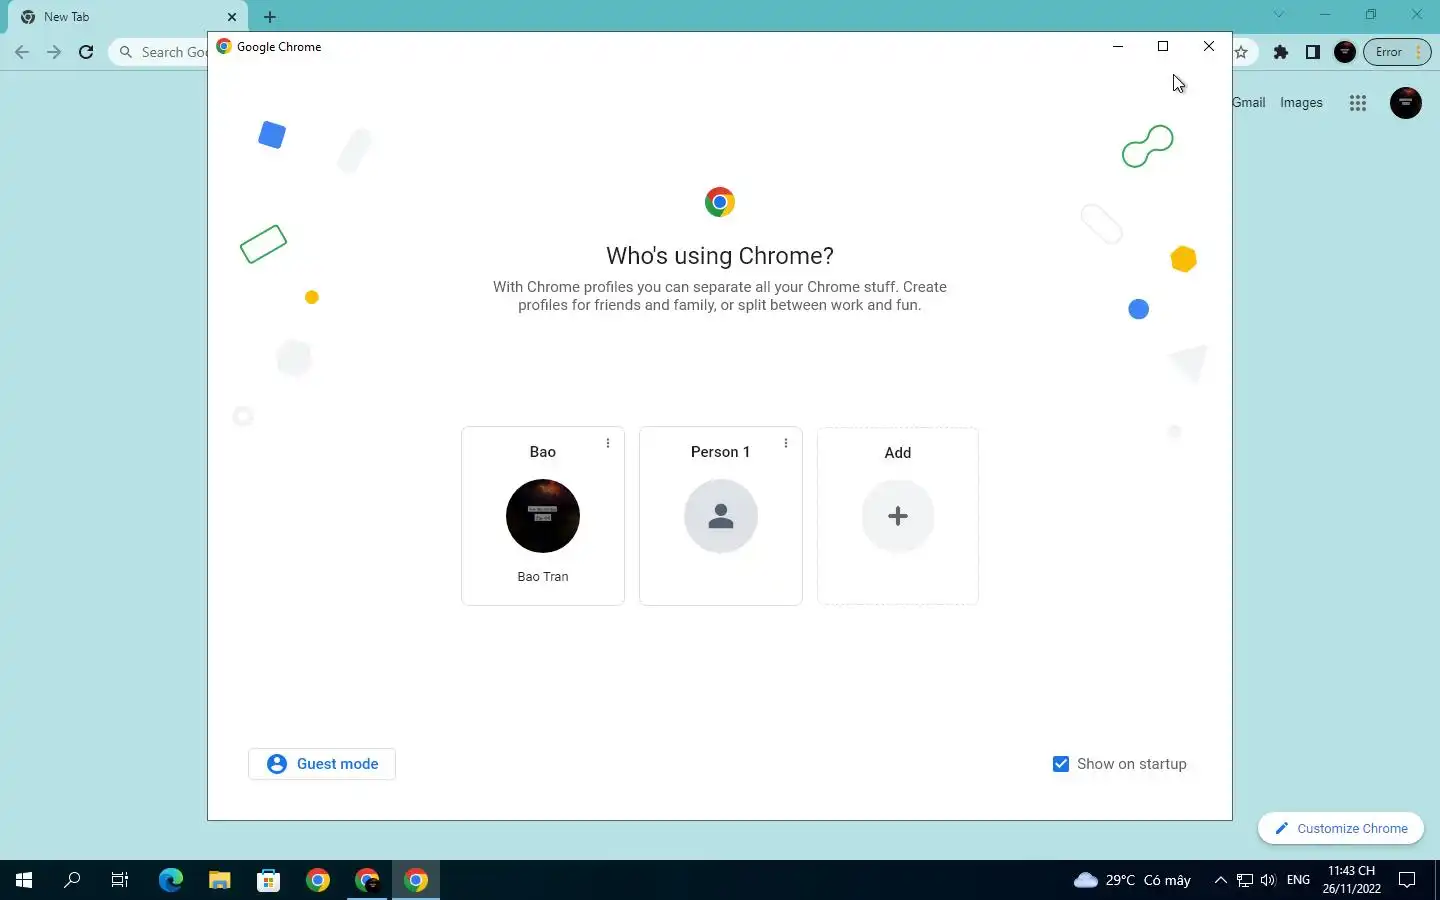The image size is (1440, 900).
Task: Open Images link in background window
Action: (1301, 102)
